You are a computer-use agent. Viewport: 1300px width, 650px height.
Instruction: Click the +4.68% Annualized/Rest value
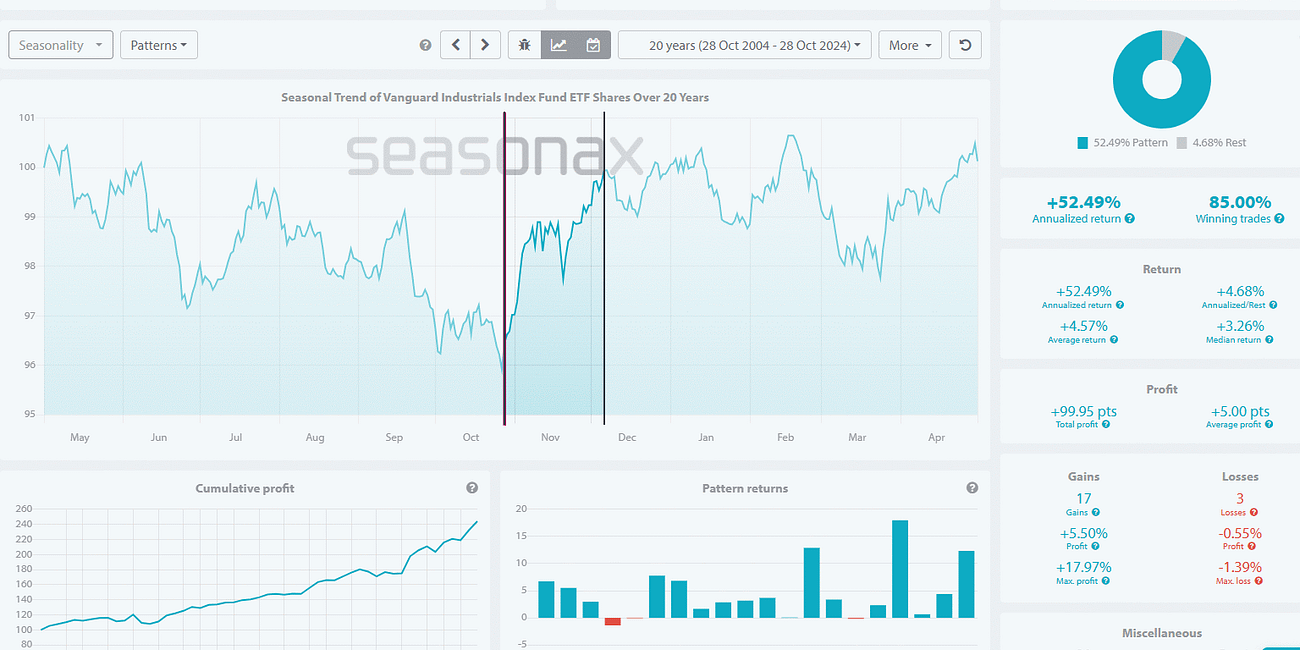1240,291
